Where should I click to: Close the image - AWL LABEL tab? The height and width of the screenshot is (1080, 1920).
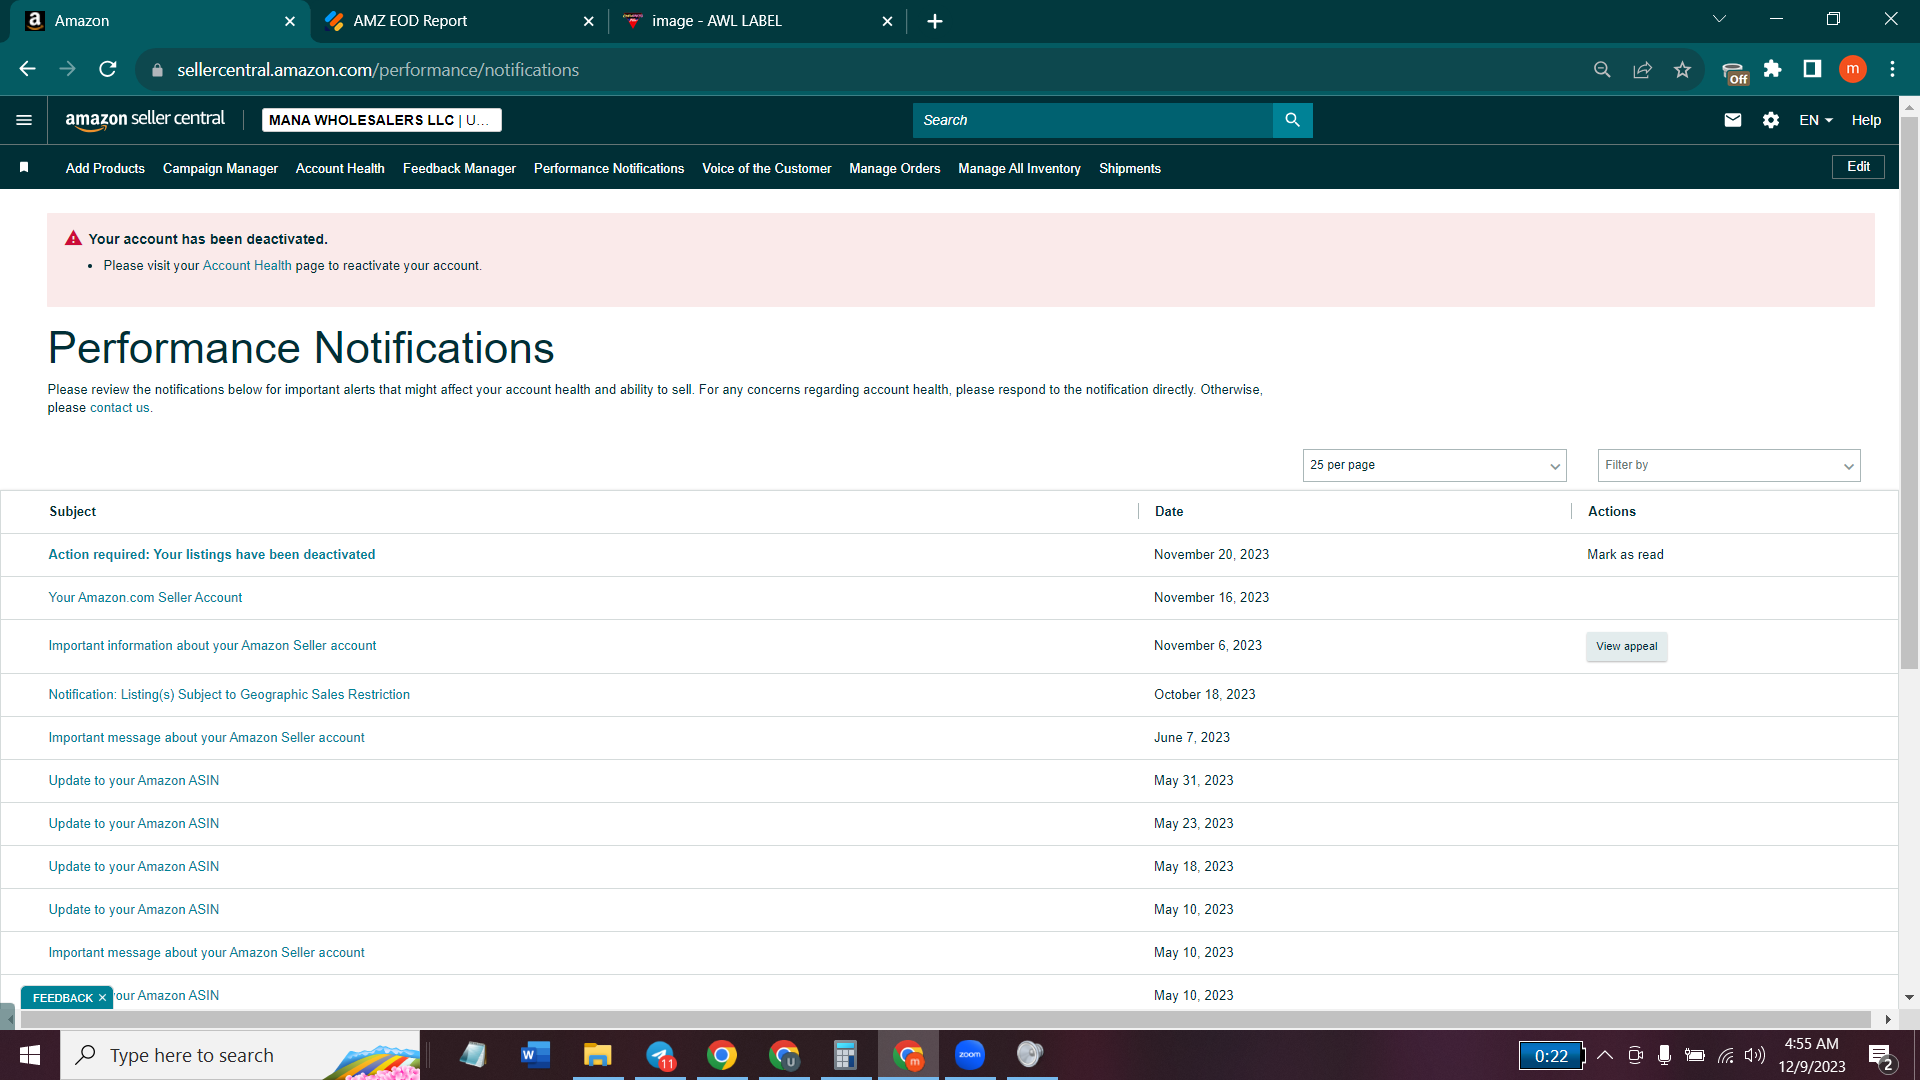click(x=887, y=21)
